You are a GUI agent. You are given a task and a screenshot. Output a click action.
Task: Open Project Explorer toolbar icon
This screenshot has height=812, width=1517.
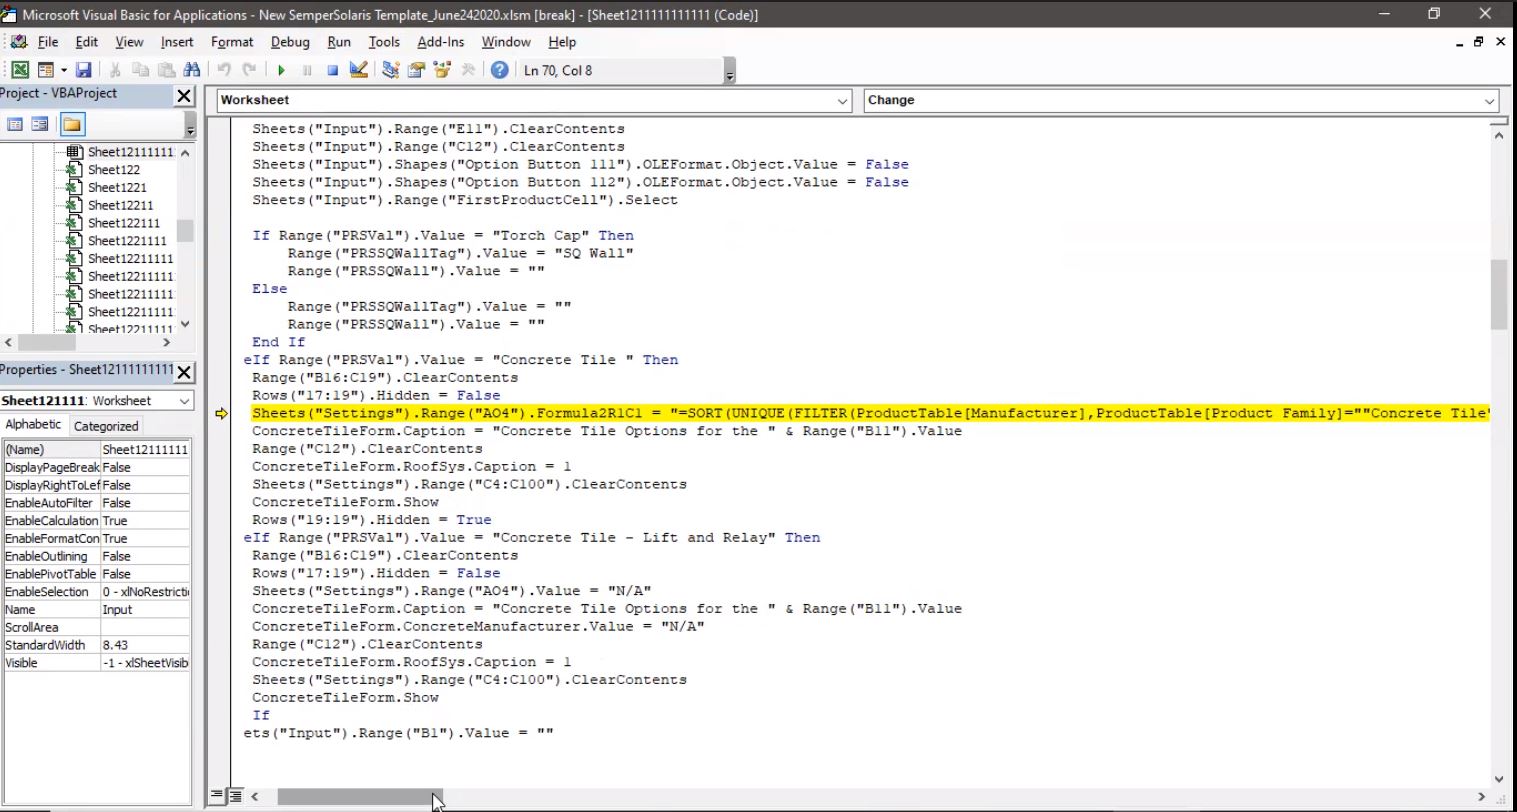click(390, 70)
